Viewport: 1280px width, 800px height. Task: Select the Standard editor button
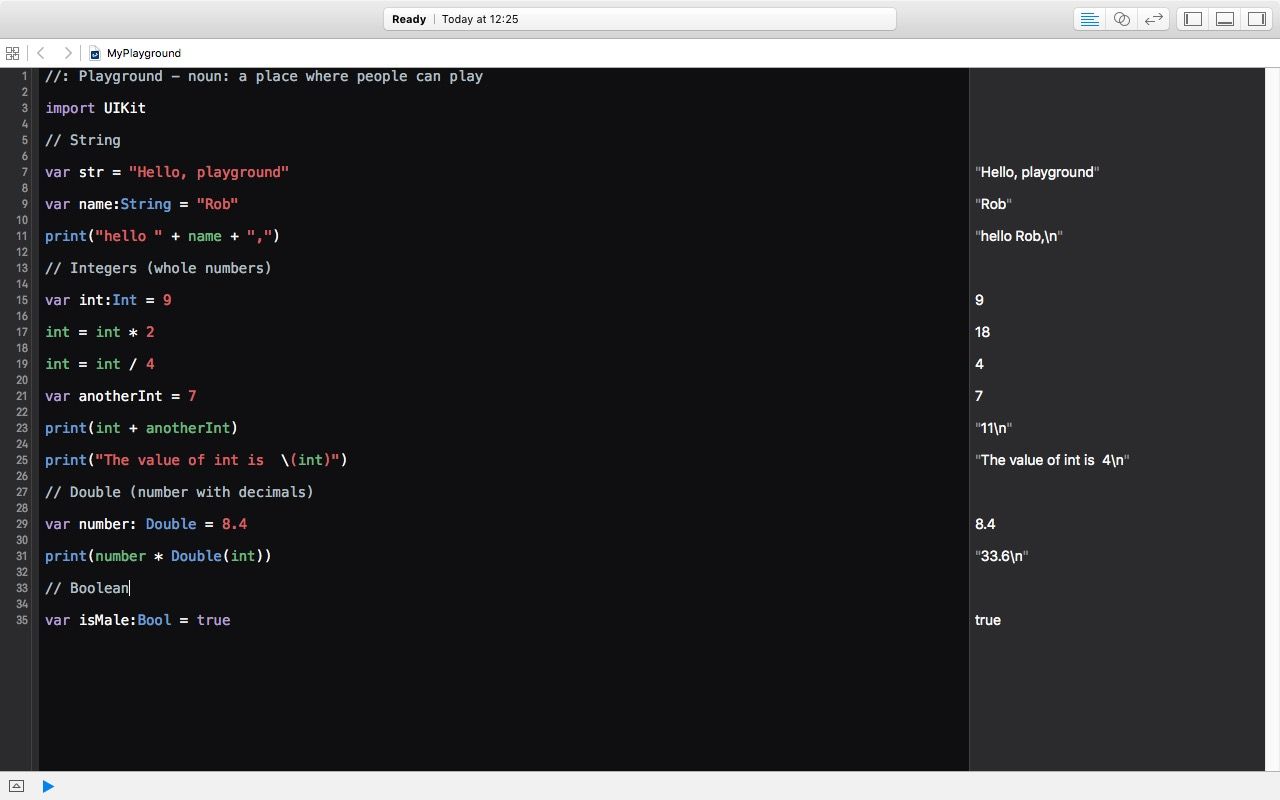tap(1089, 19)
